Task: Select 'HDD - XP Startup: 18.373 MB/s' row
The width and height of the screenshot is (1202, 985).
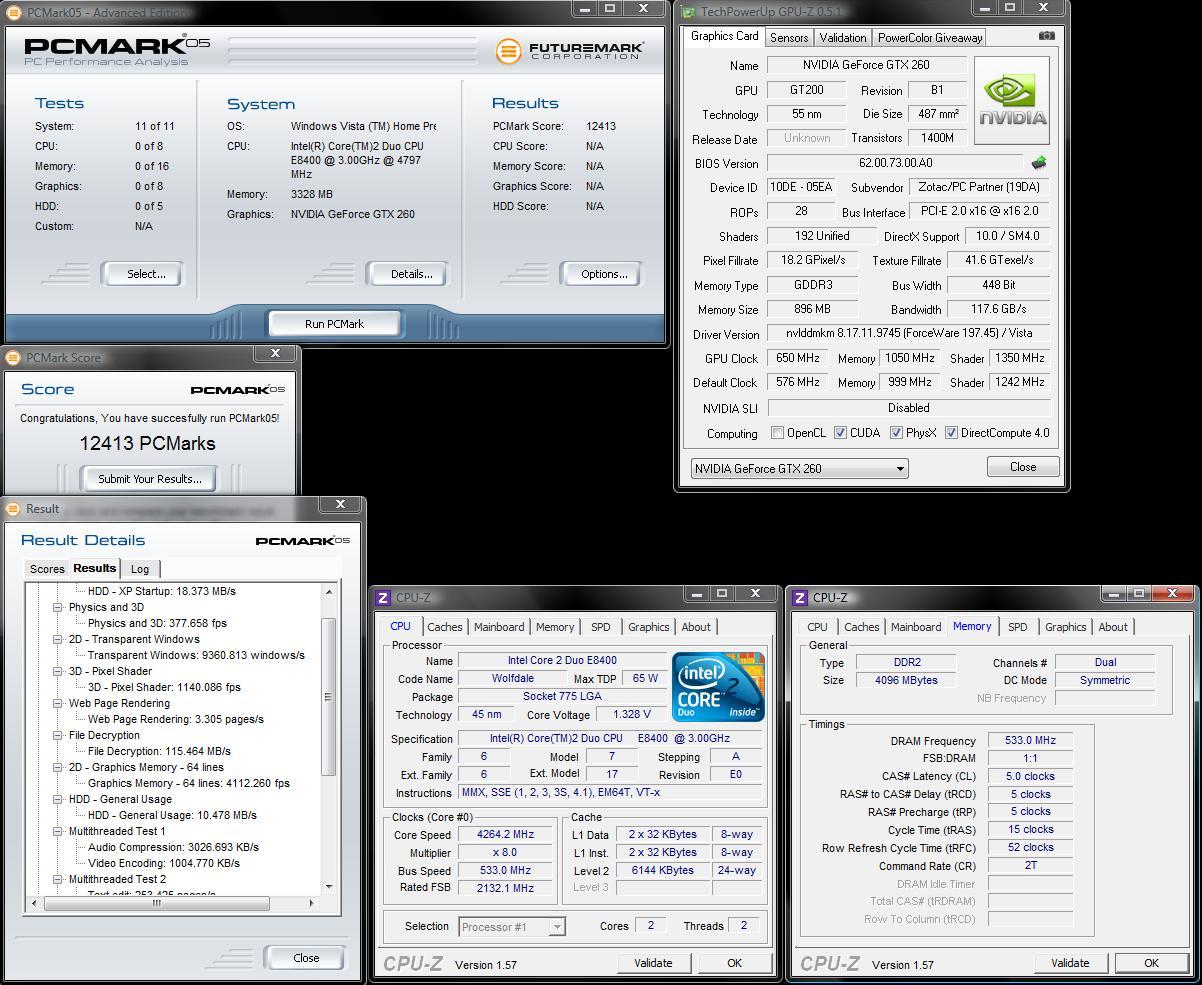Action: (x=162, y=591)
